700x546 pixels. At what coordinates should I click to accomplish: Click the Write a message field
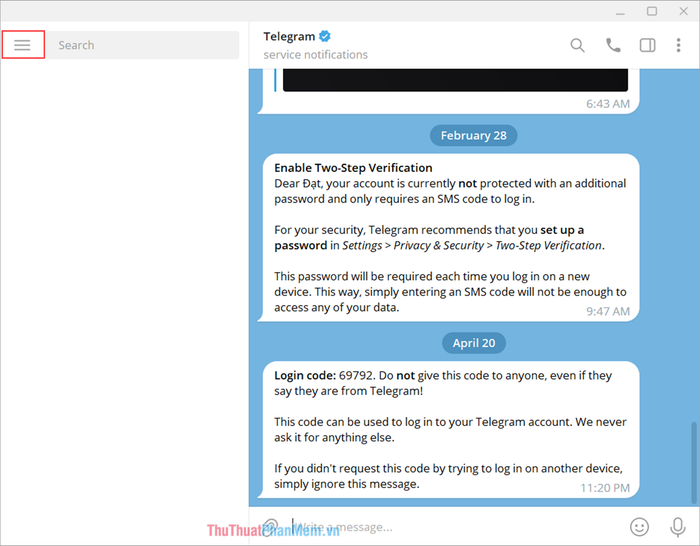coord(455,527)
